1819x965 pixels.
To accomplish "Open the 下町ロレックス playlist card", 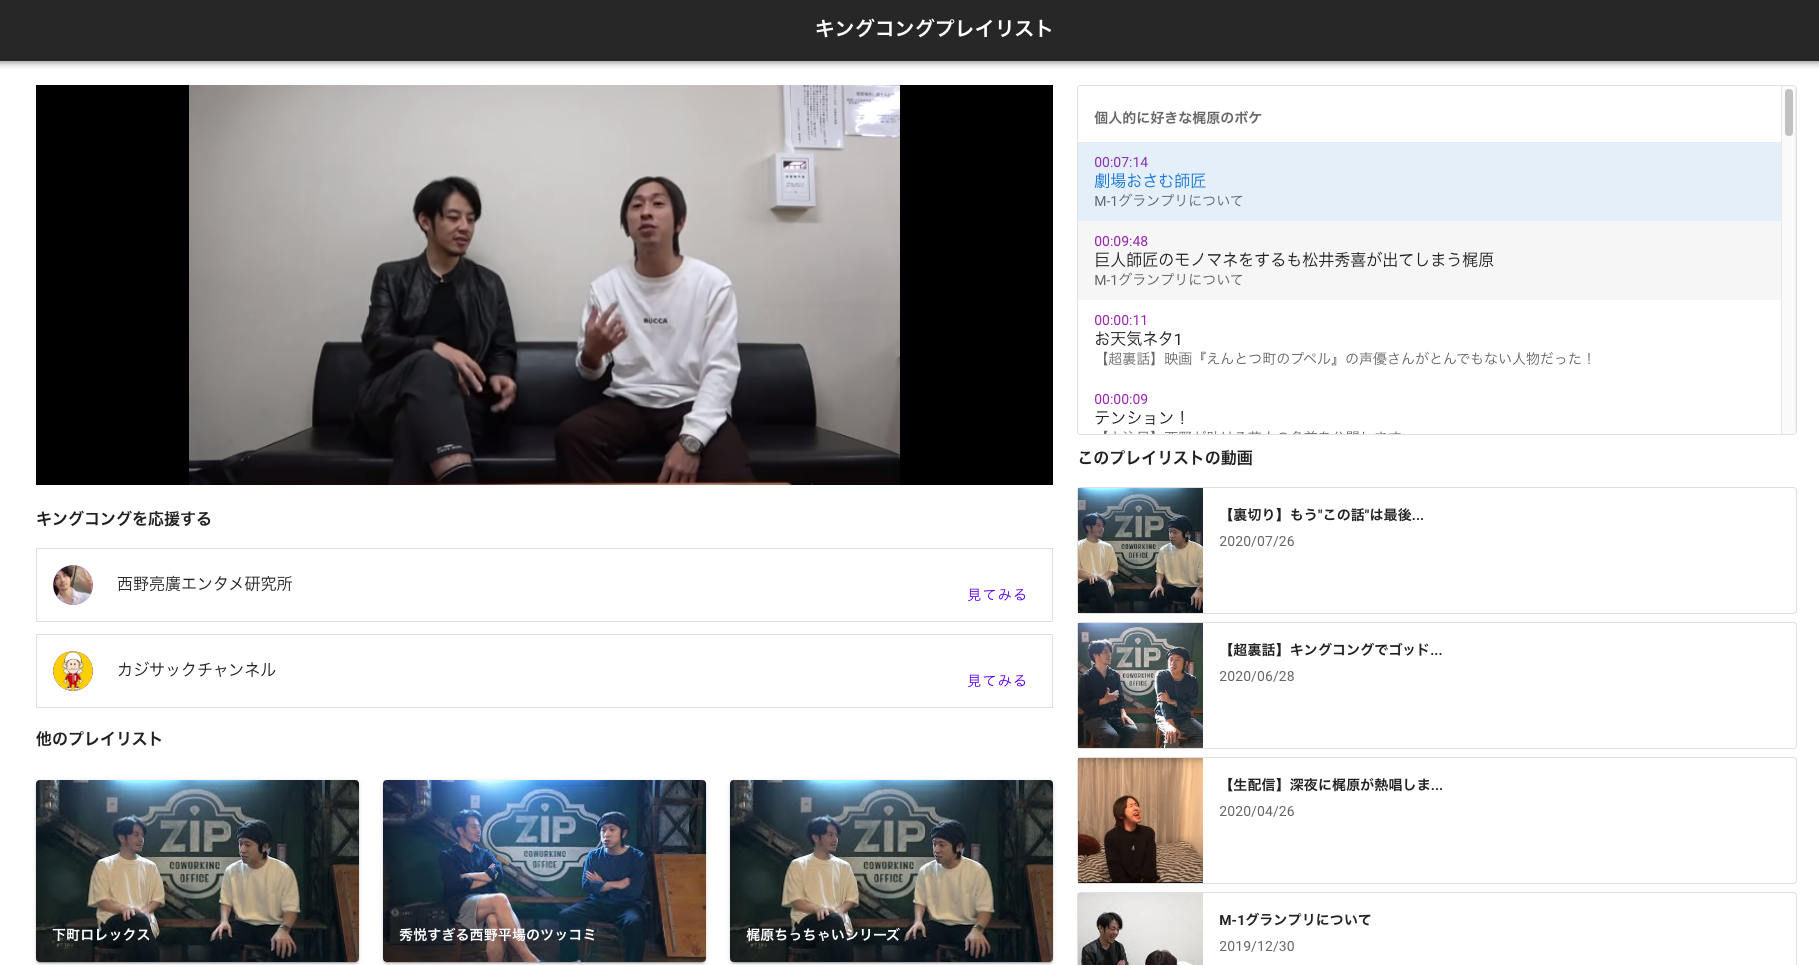I will [x=197, y=870].
